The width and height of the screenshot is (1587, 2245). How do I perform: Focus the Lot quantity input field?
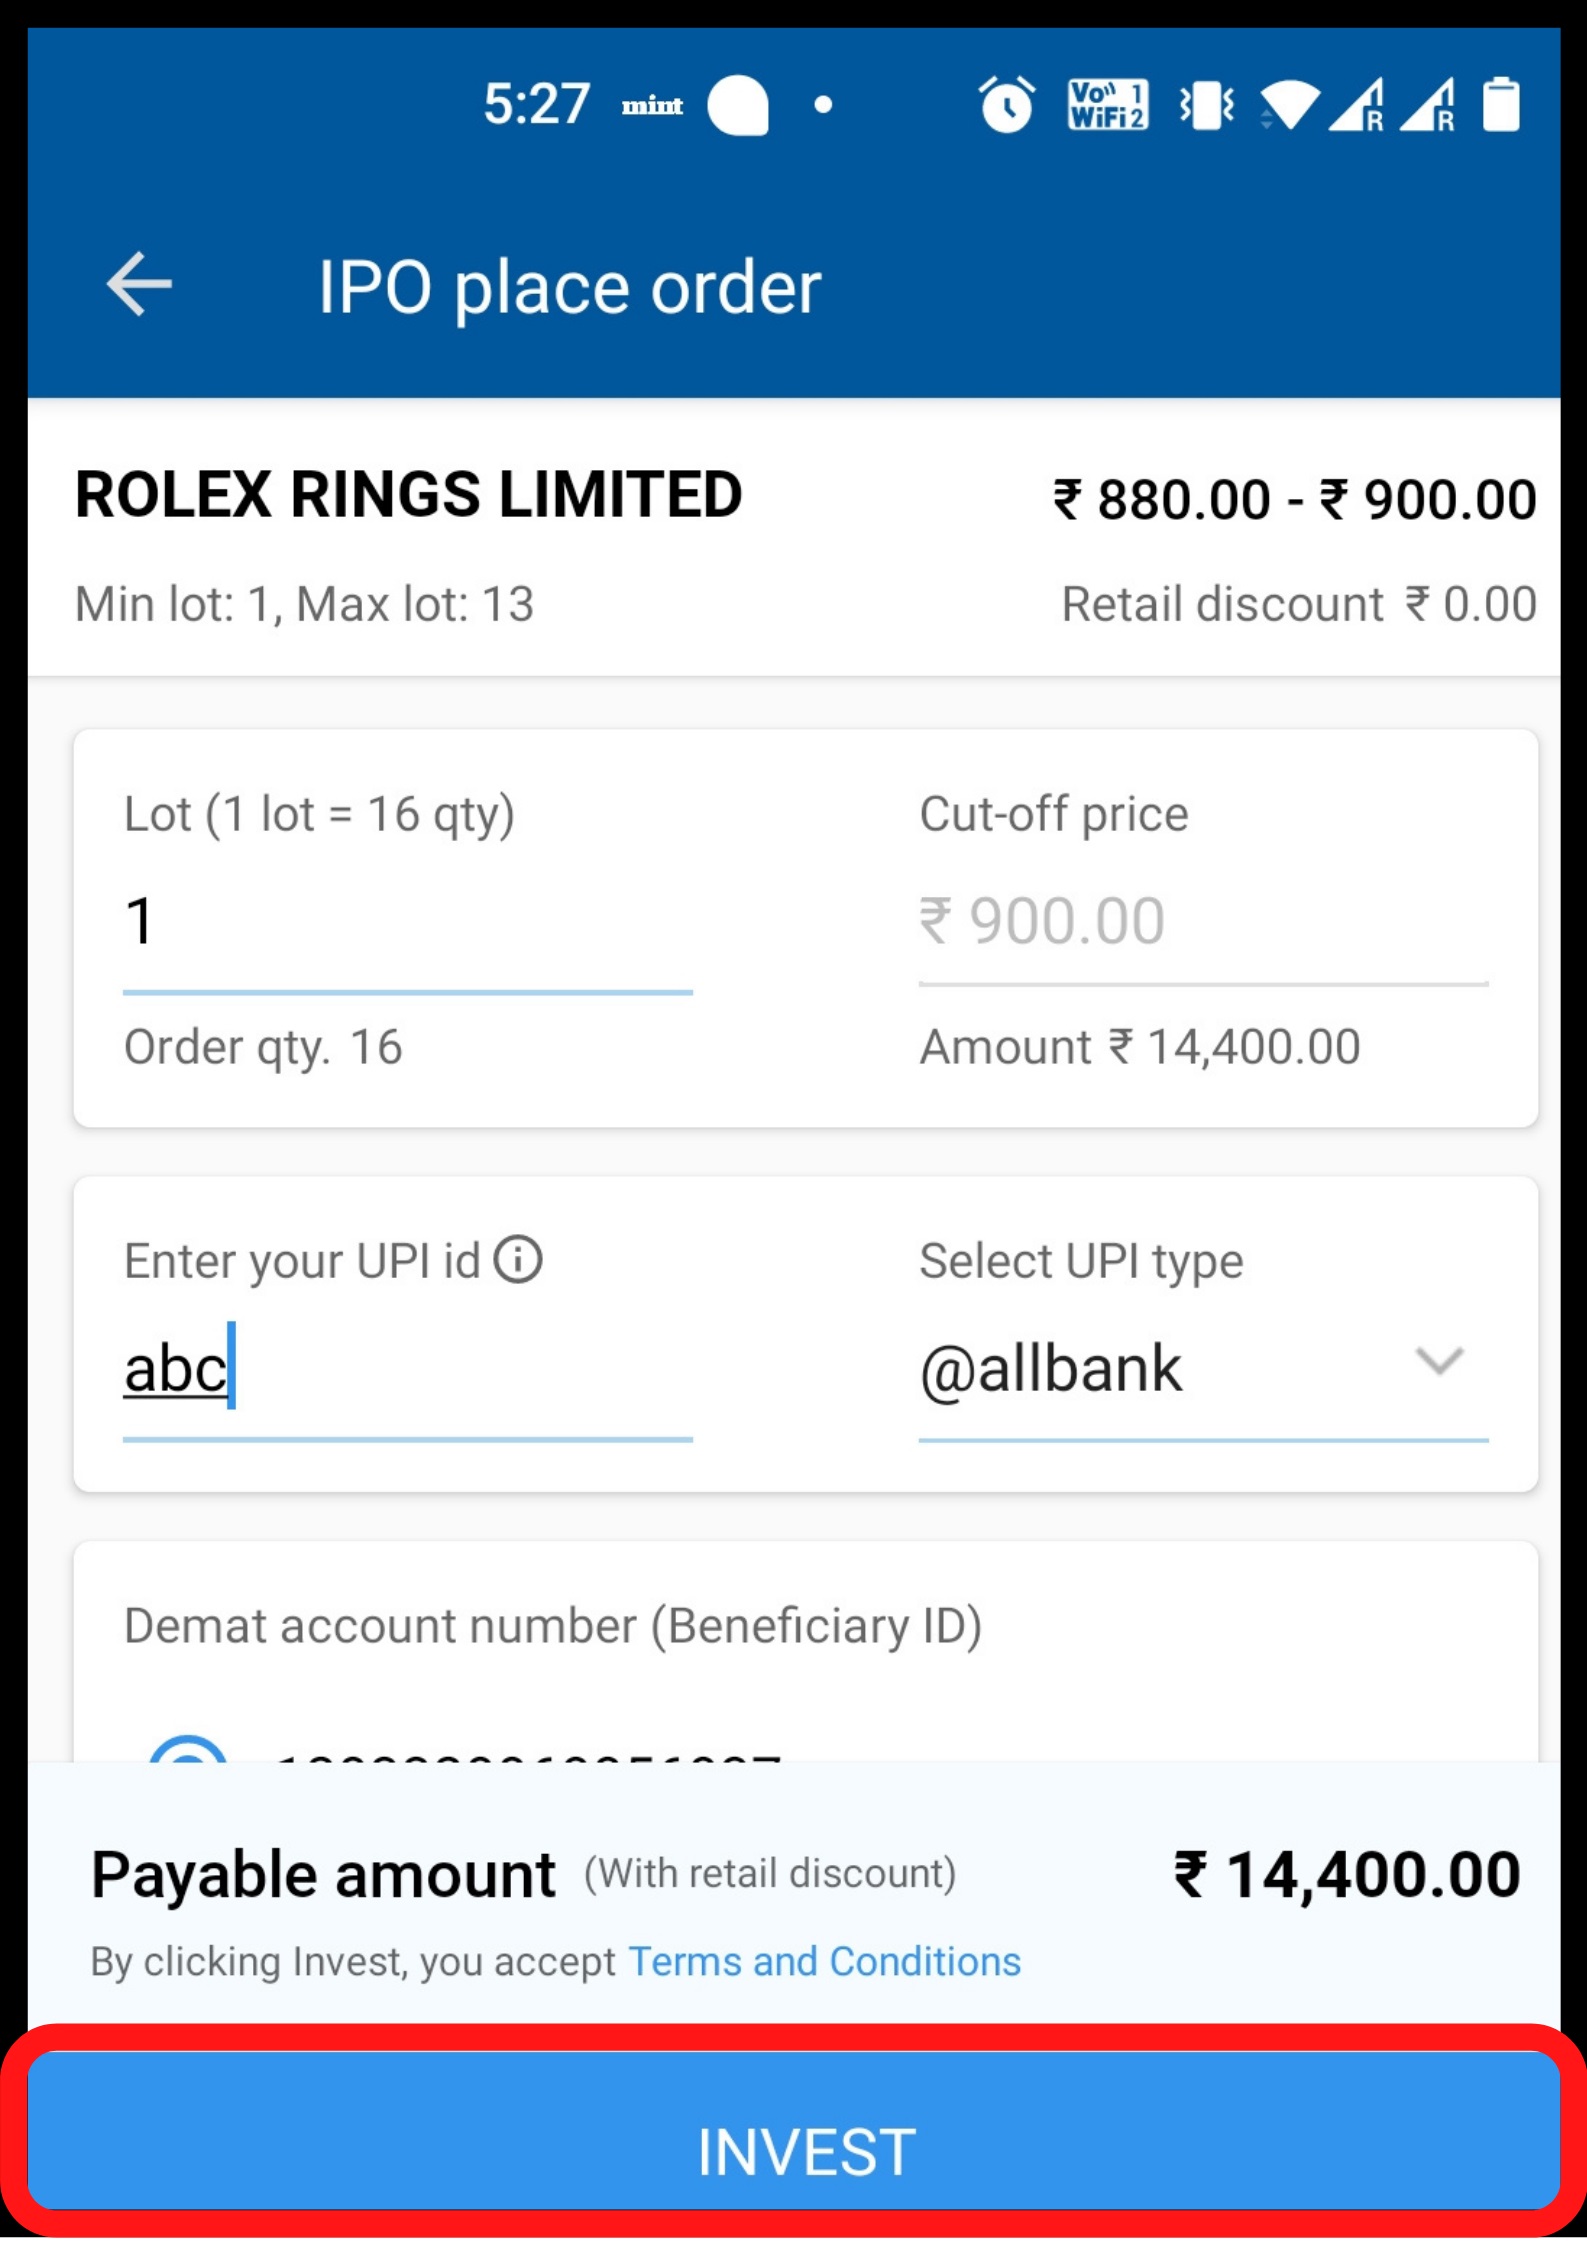click(x=407, y=921)
